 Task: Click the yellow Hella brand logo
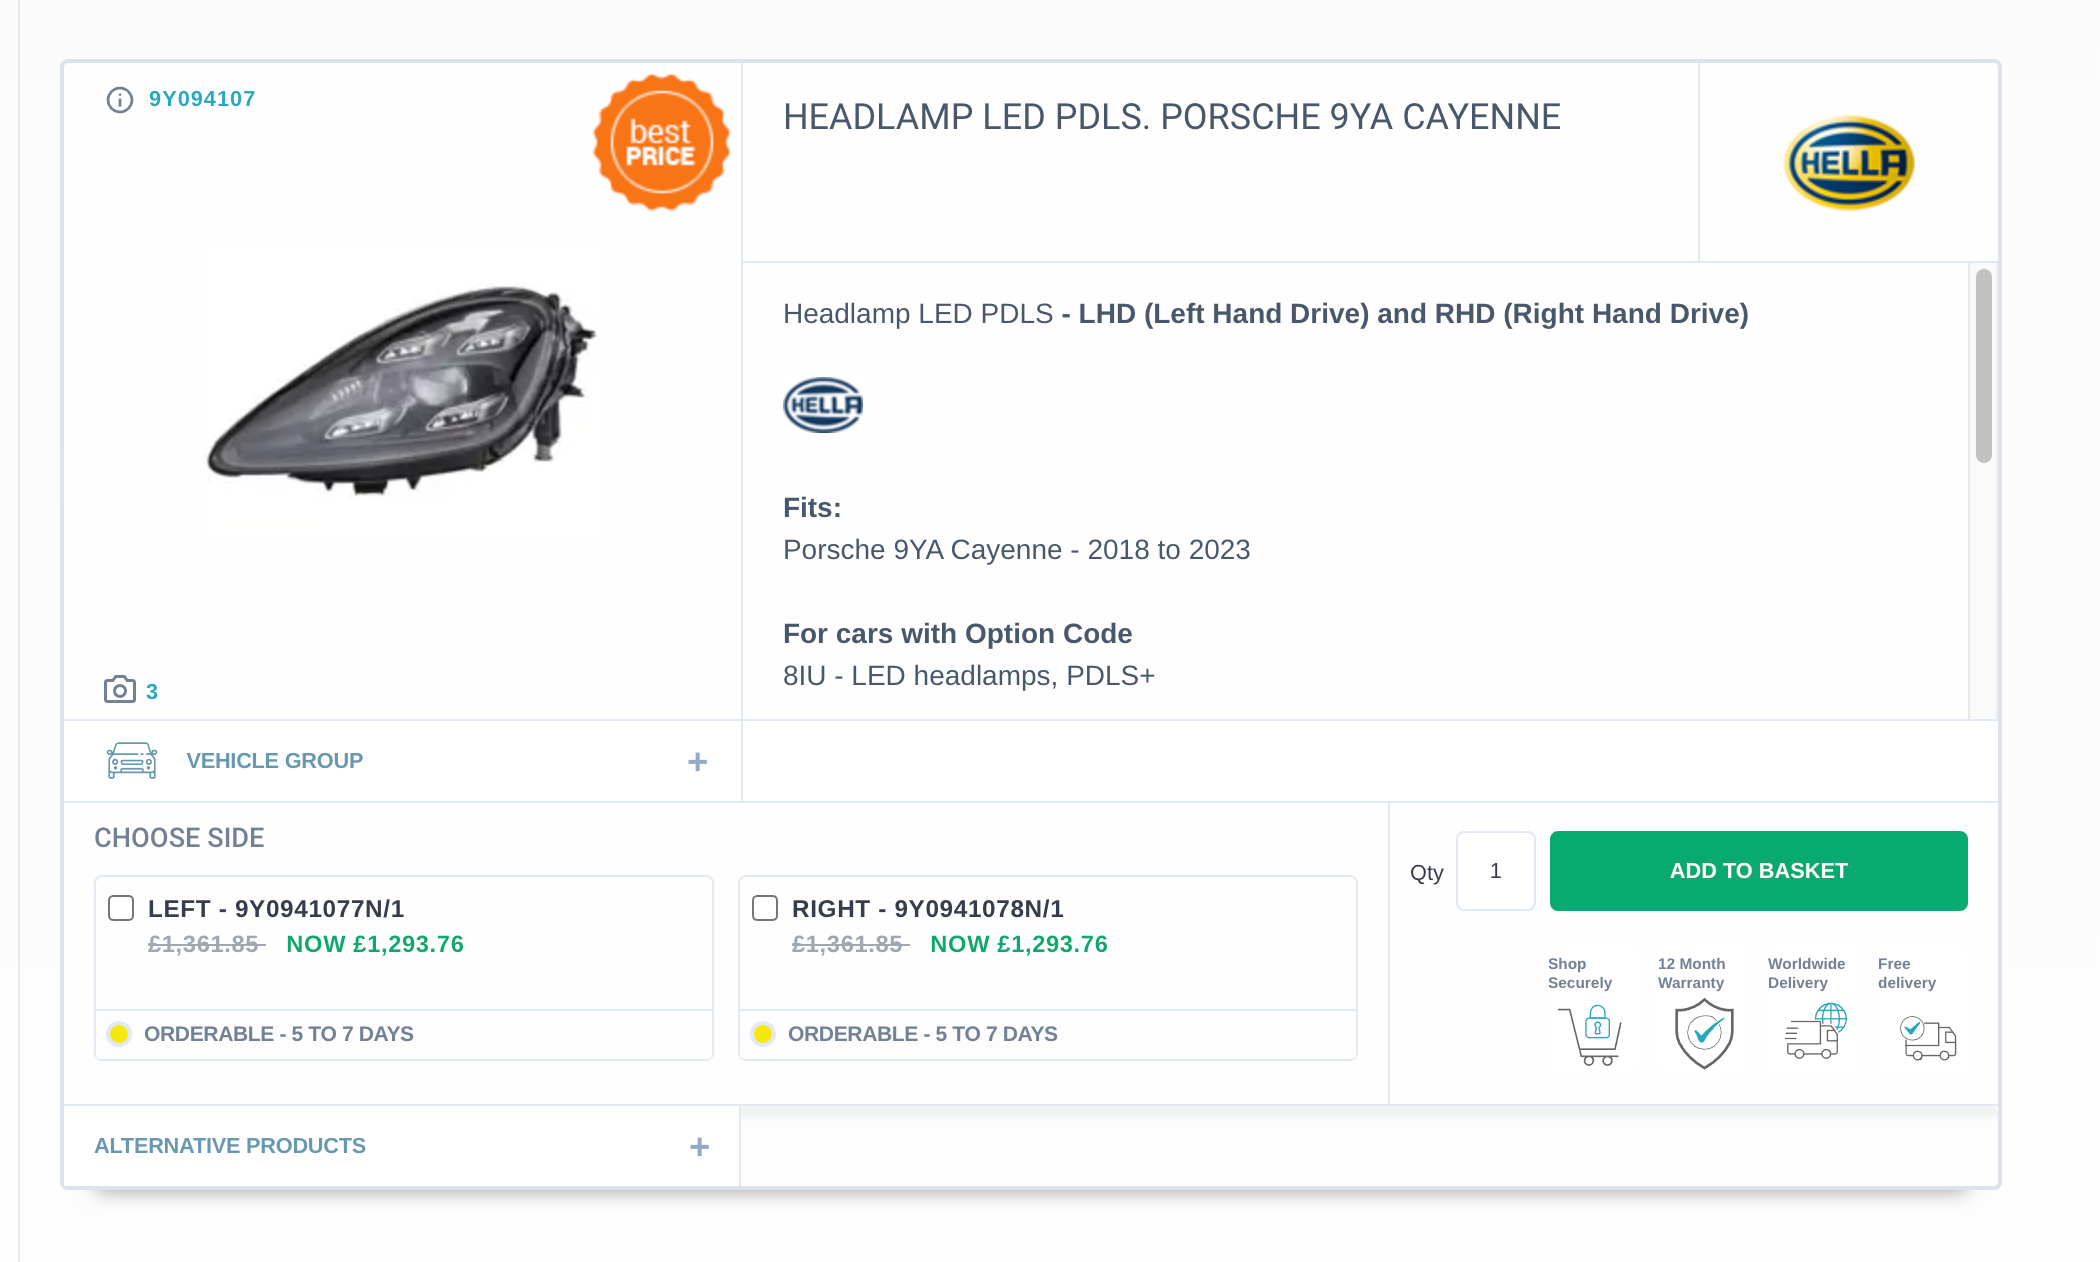pos(1849,163)
